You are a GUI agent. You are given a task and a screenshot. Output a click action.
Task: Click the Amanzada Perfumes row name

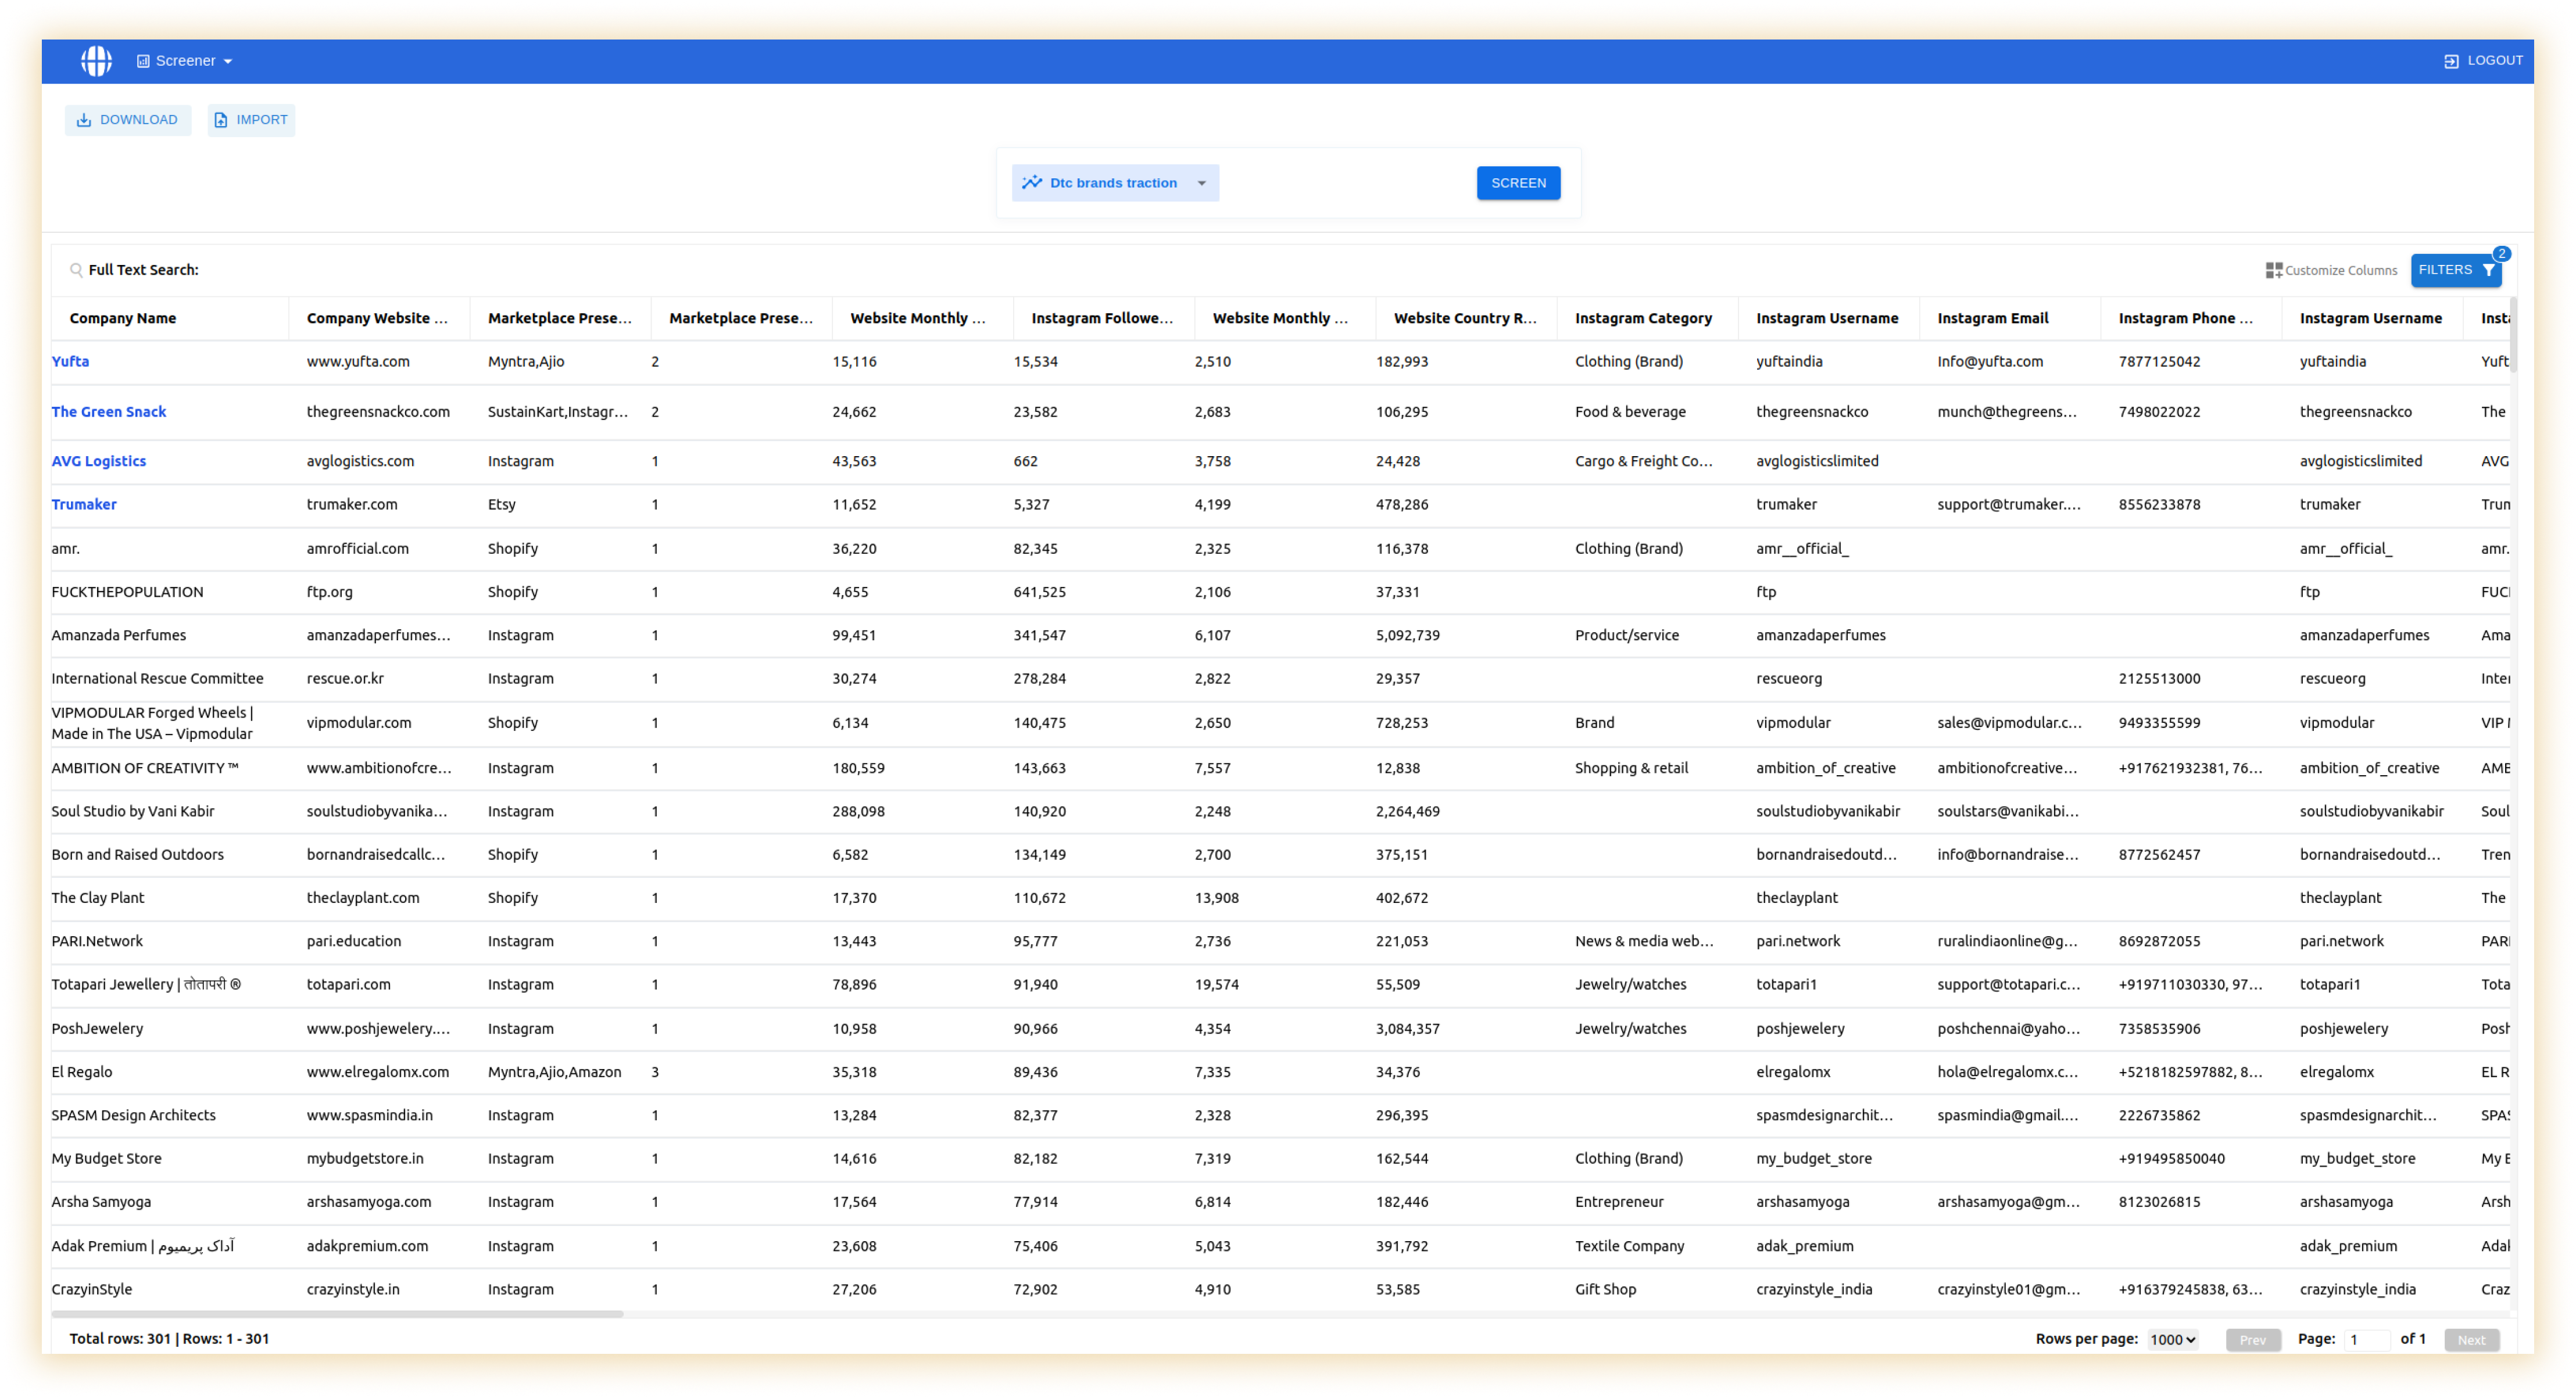(118, 635)
